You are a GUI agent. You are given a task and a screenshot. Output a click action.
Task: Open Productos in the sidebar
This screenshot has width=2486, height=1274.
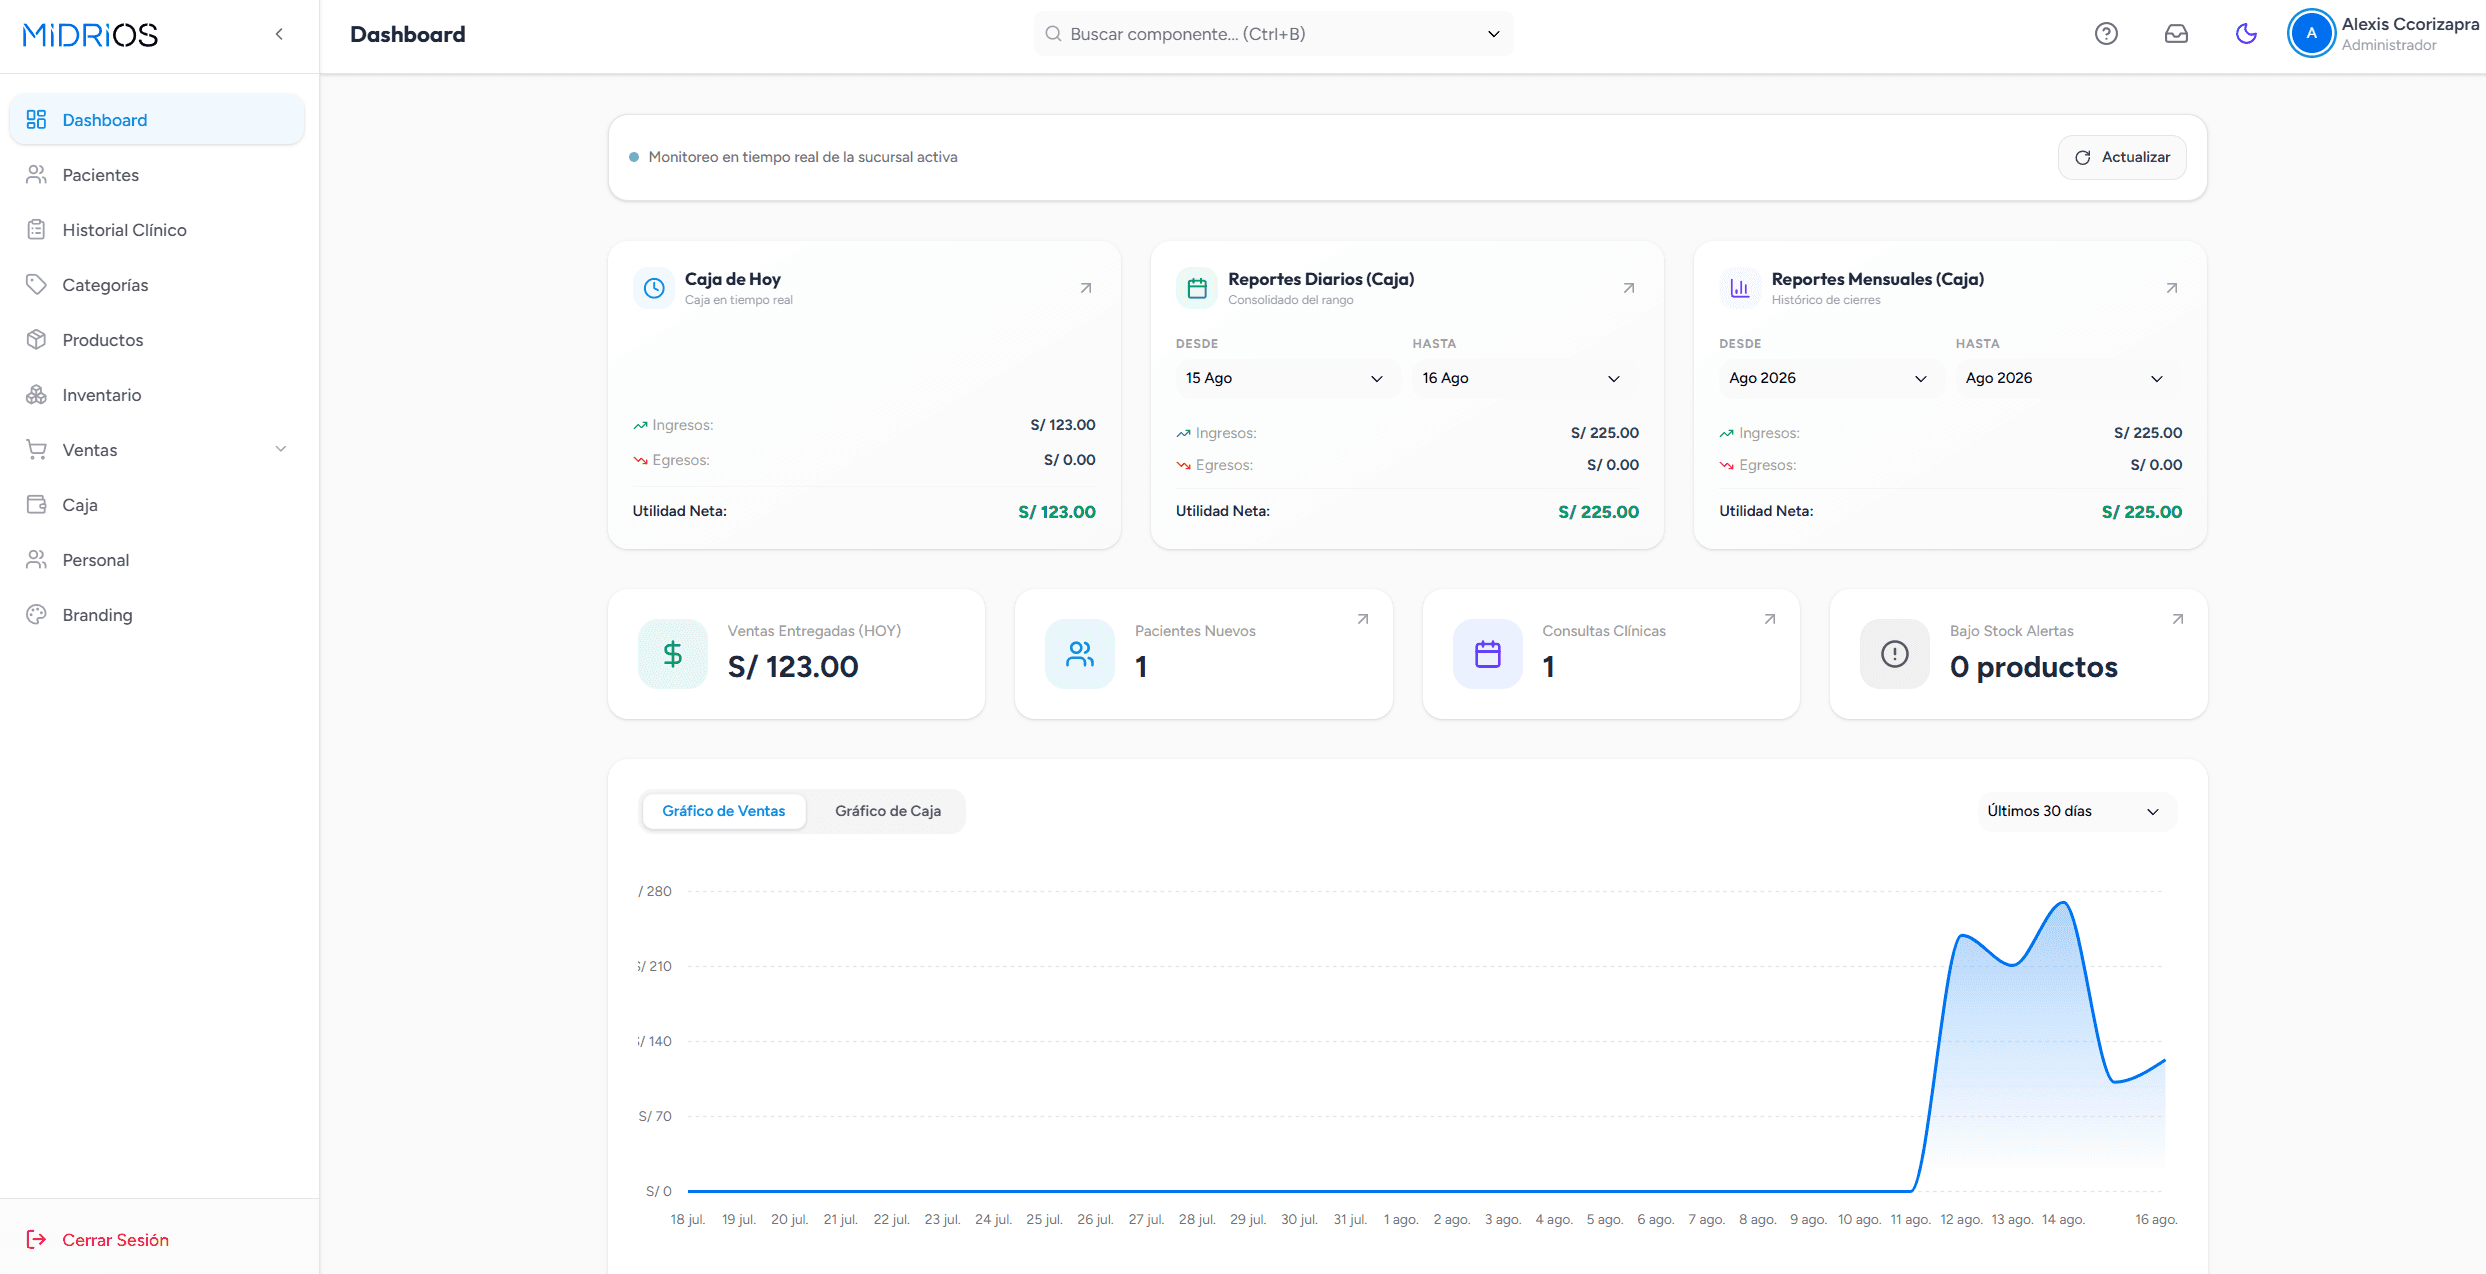(157, 340)
